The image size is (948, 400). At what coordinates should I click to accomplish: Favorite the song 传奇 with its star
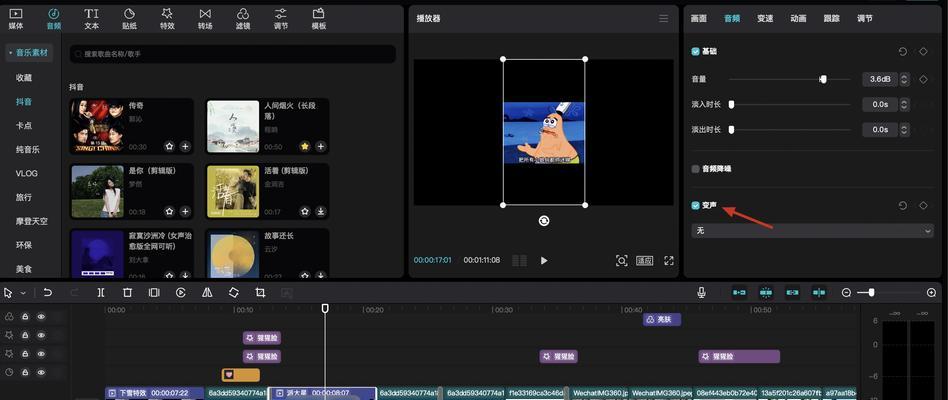(x=170, y=146)
